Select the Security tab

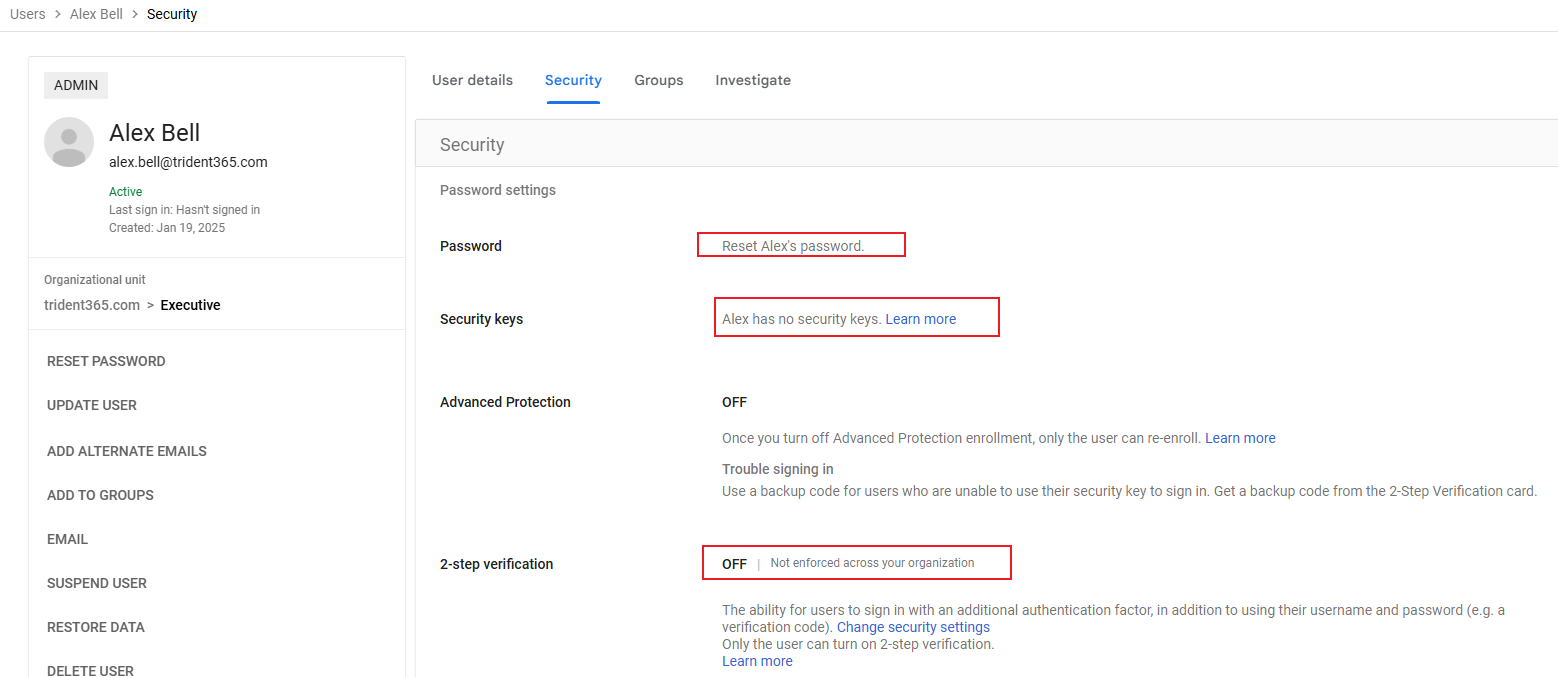tap(573, 80)
